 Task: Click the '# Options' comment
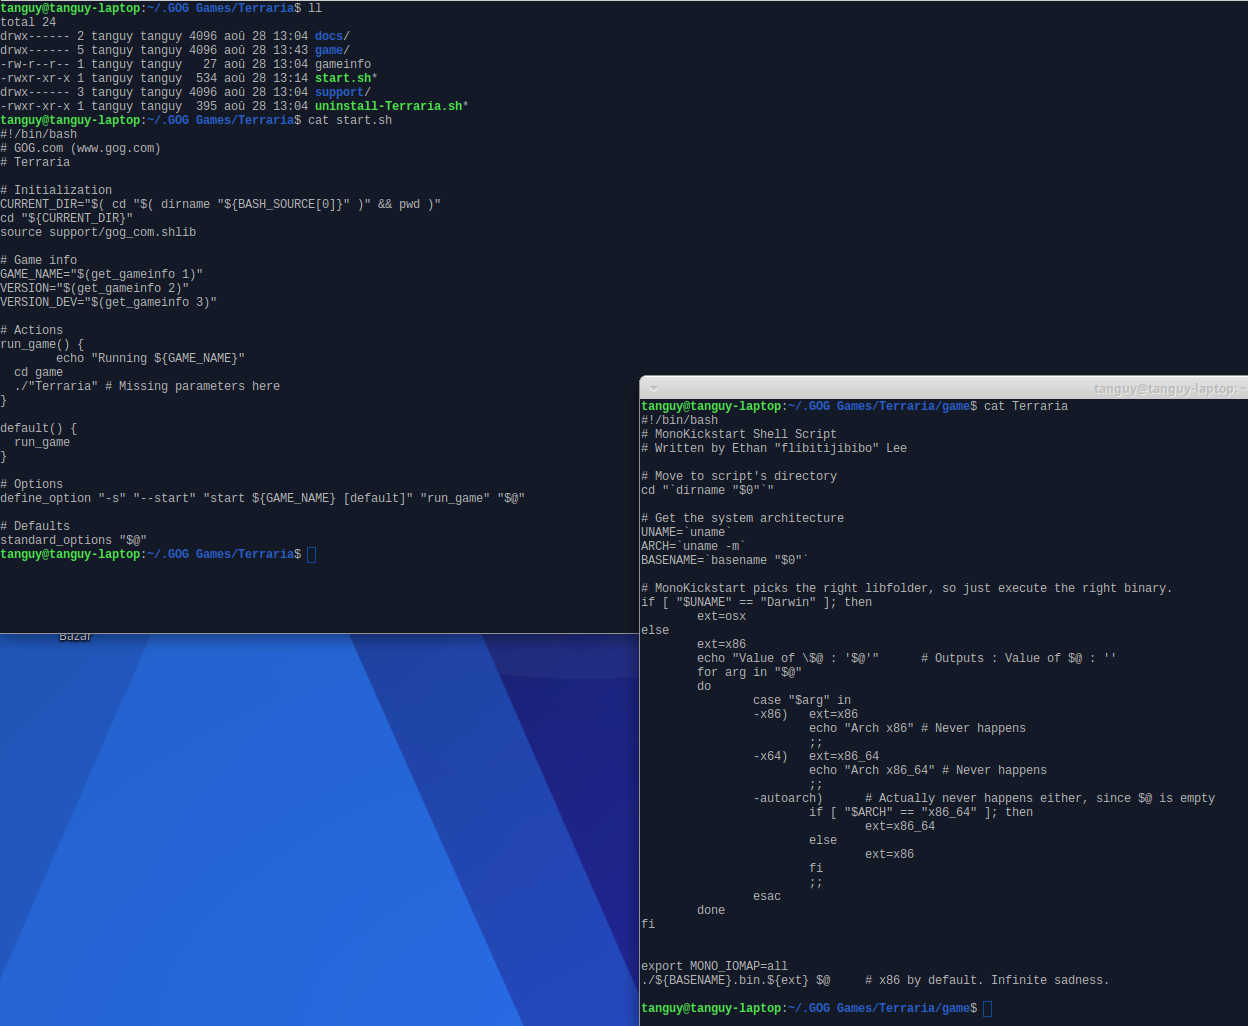(31, 484)
